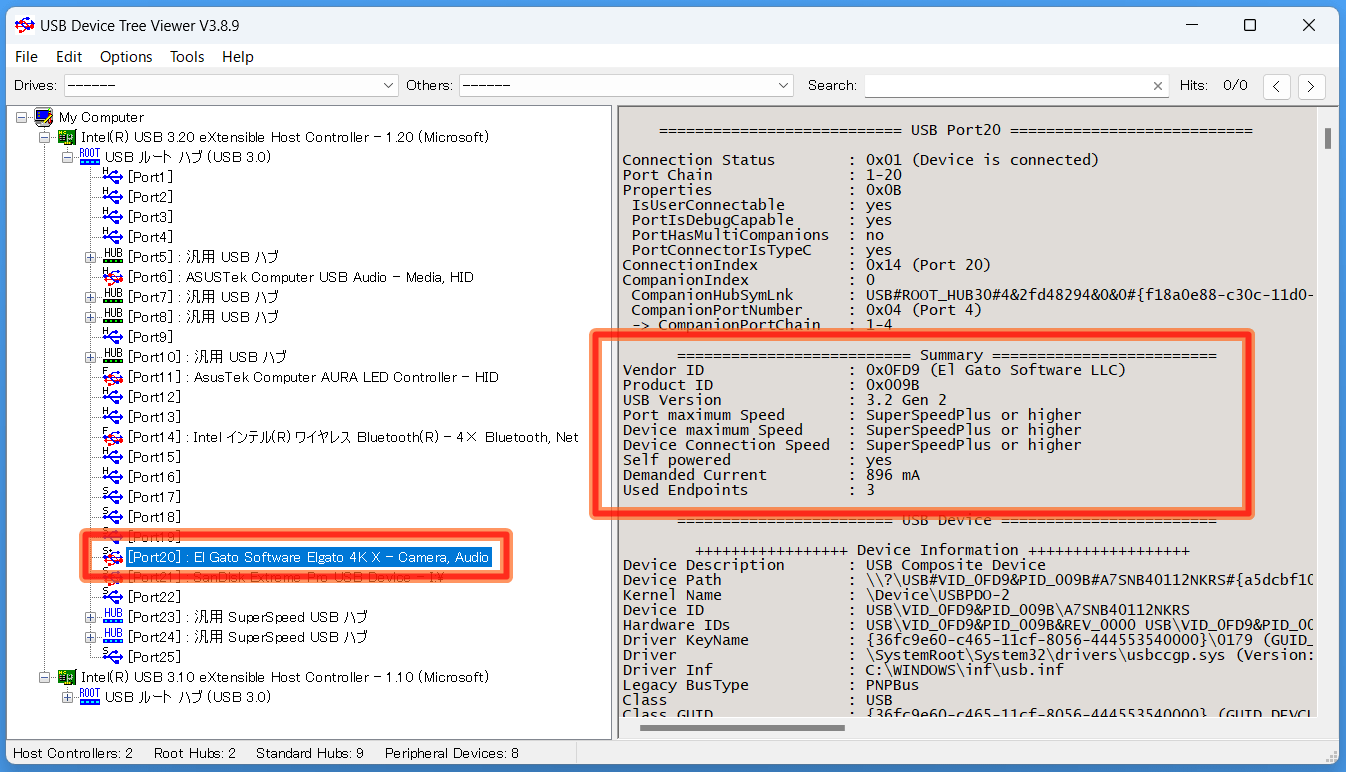This screenshot has width=1346, height=772.
Task: Go to previous search hit
Action: 1277,86
